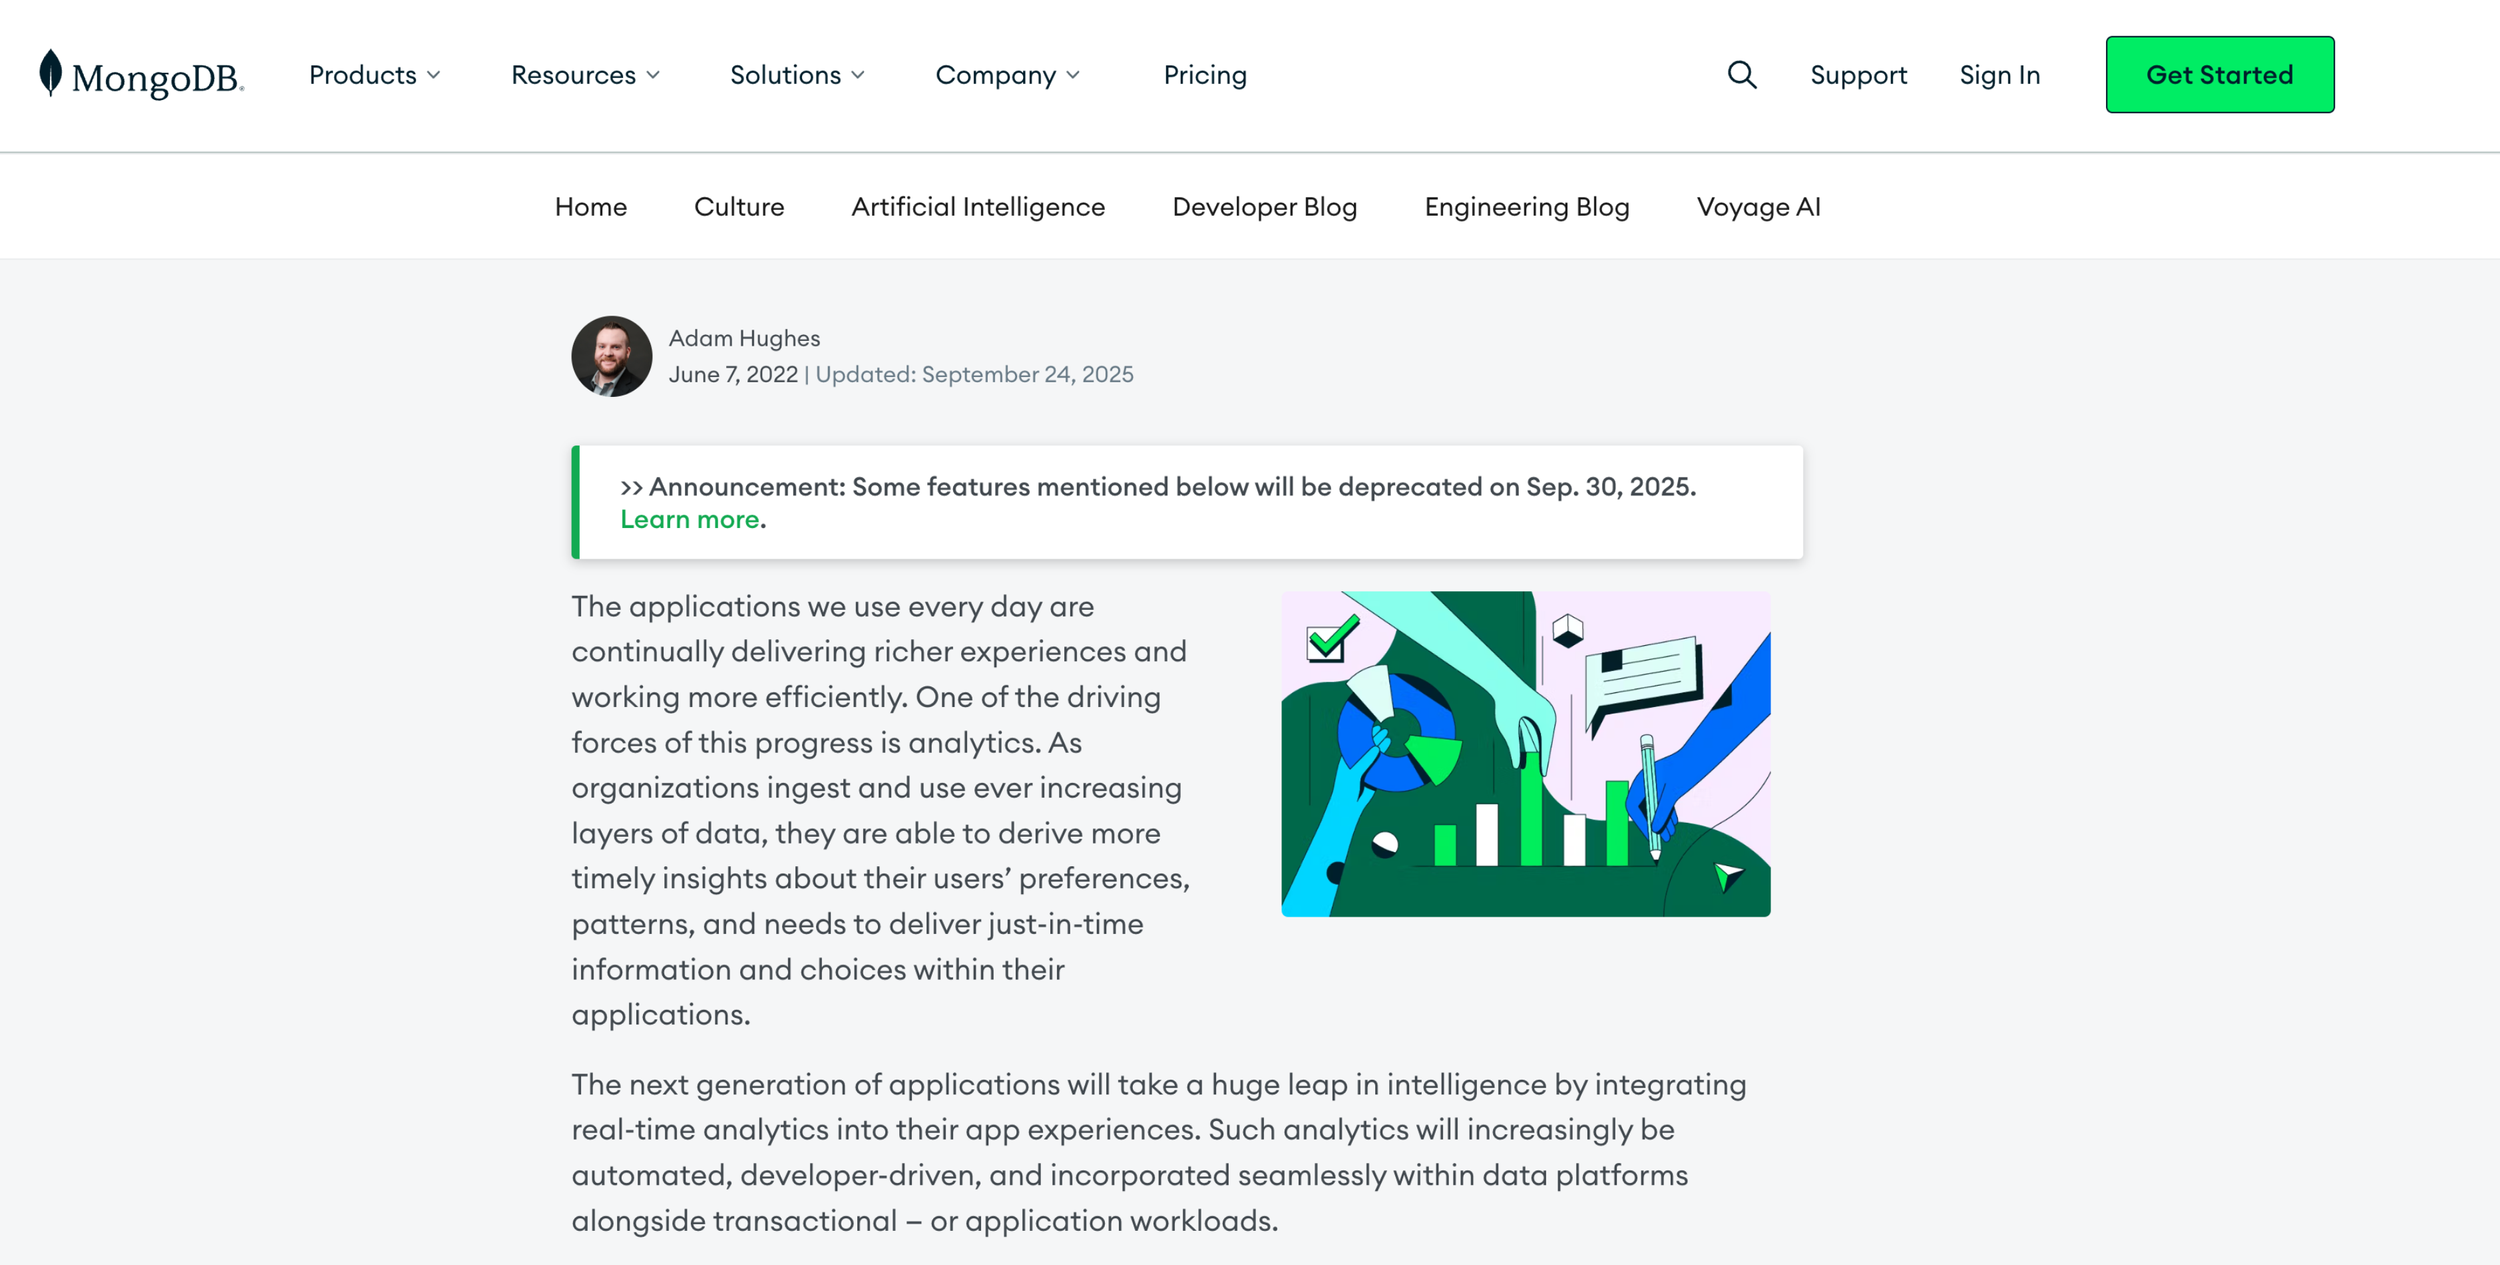Open the Support link
Screen dimensions: 2500x1265
[x=1859, y=75]
